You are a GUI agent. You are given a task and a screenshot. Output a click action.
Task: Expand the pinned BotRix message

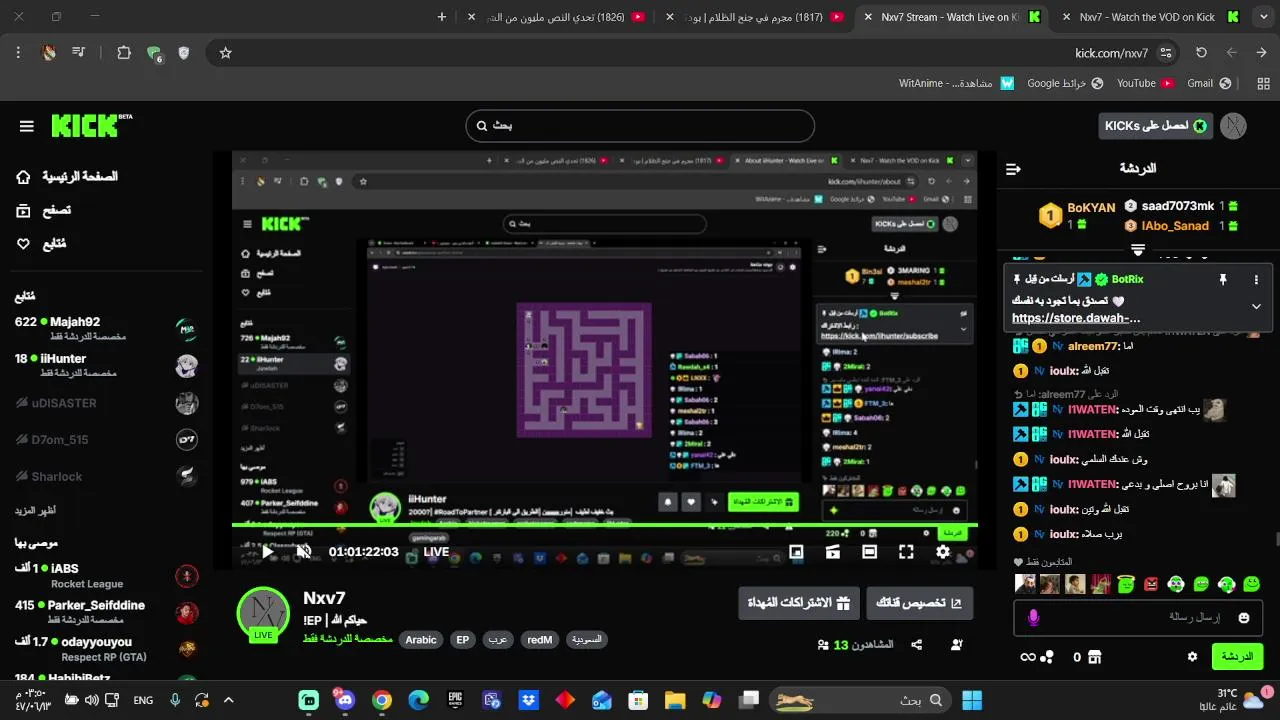tap(1256, 307)
